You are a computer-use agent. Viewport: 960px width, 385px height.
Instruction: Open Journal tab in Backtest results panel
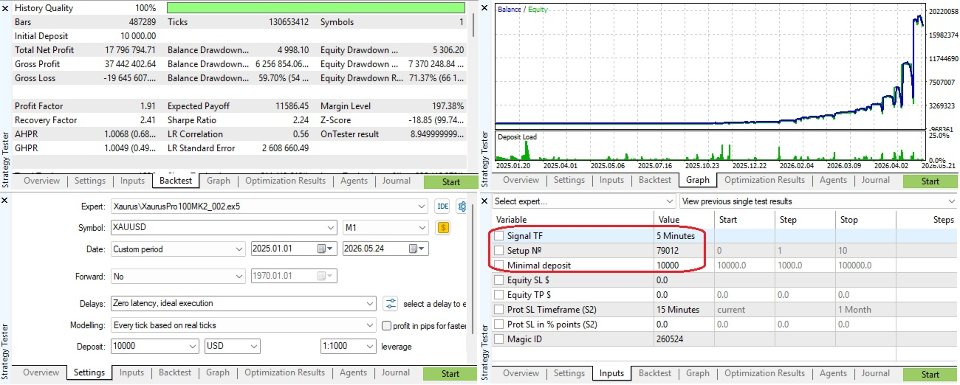(x=396, y=181)
